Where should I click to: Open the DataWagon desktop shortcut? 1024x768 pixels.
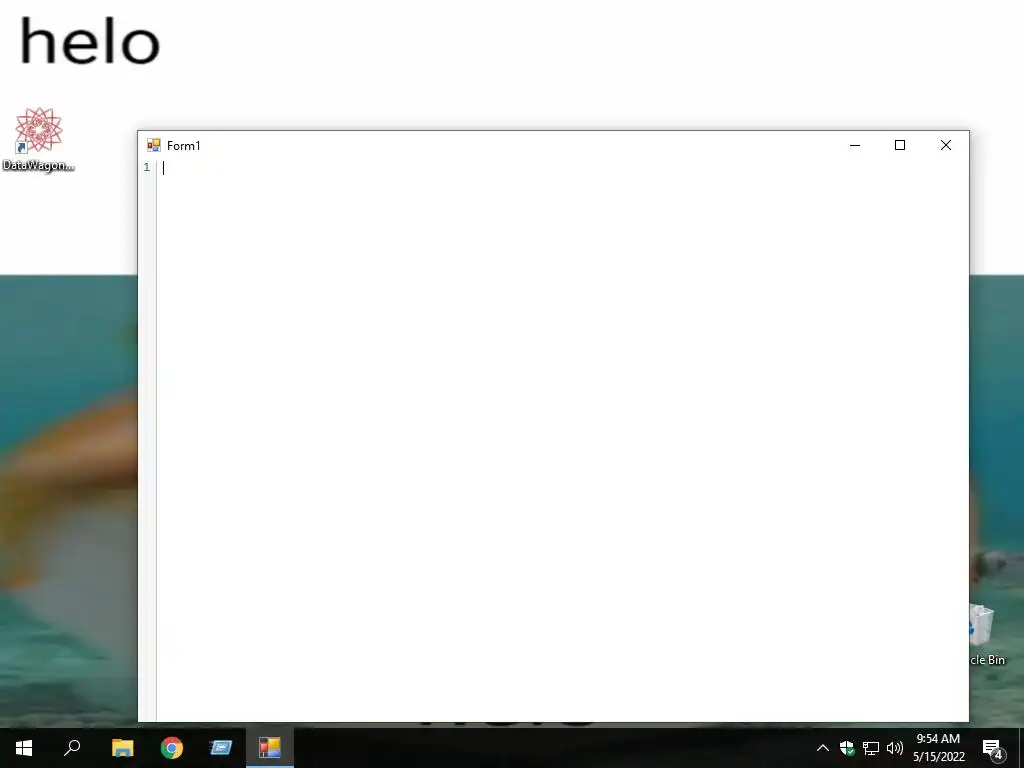tap(39, 139)
